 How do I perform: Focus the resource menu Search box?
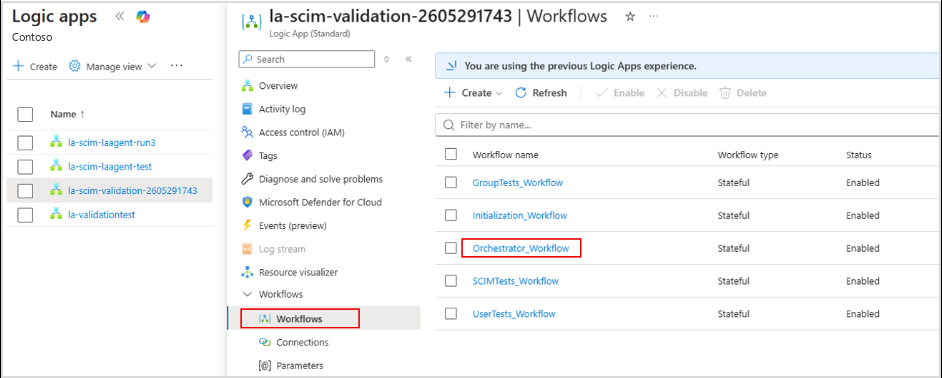tap(306, 59)
